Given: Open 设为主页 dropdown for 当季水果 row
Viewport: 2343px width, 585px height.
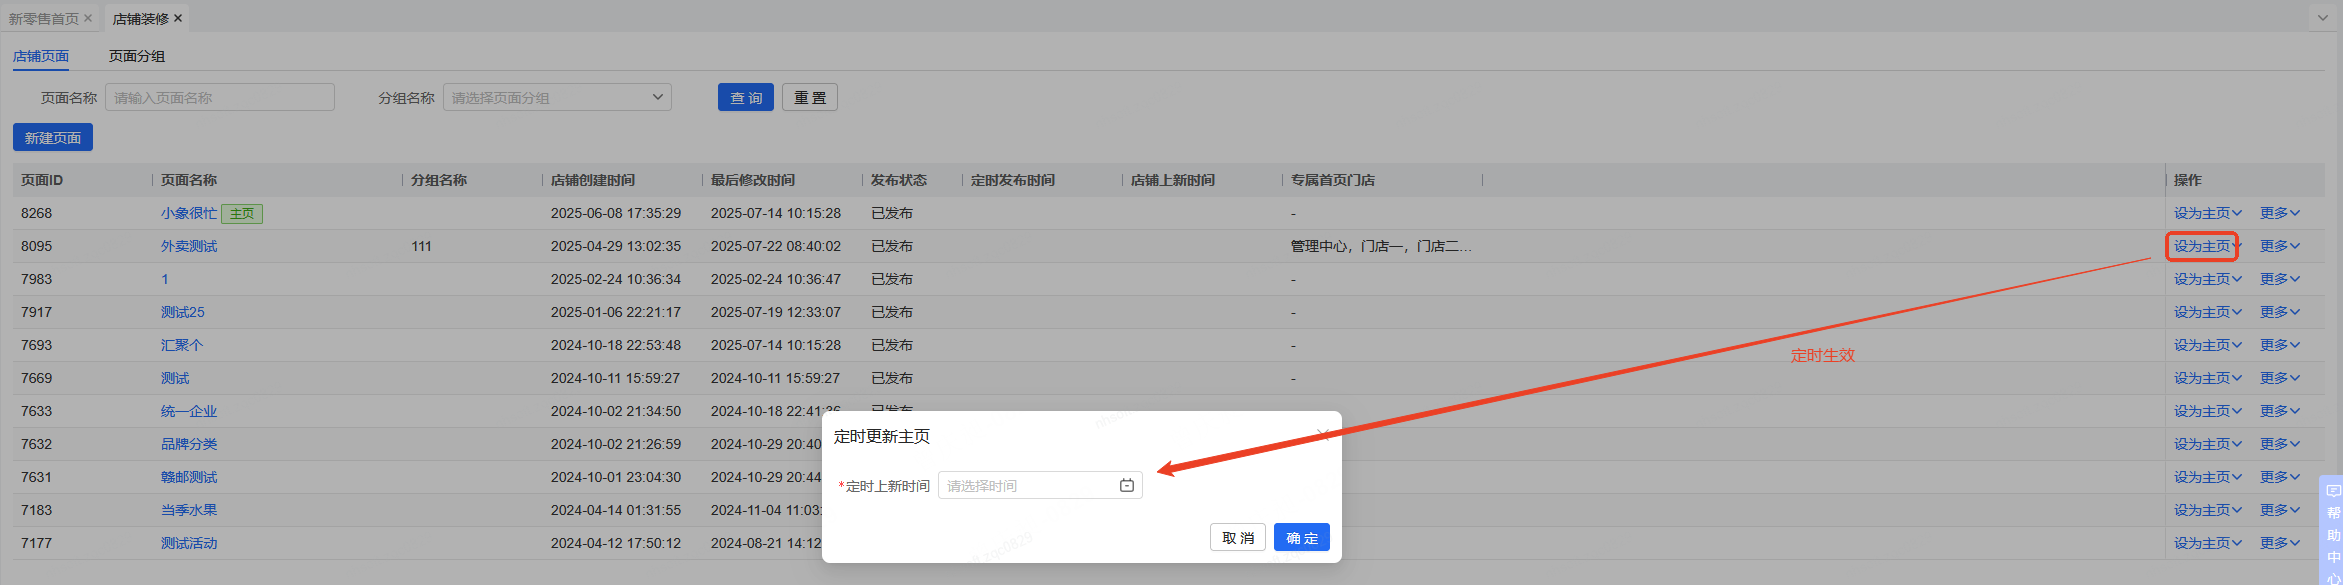Looking at the screenshot, I should 2208,510.
